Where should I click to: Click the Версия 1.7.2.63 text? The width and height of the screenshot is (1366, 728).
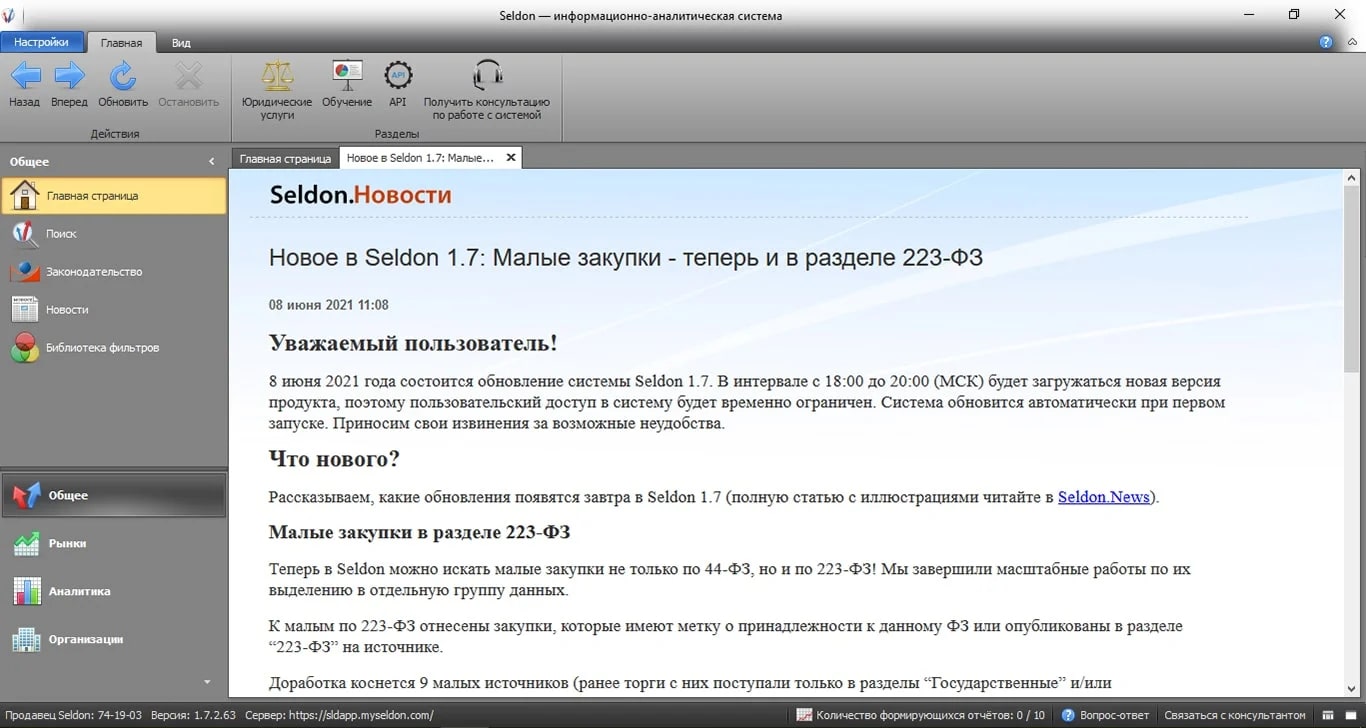point(193,715)
